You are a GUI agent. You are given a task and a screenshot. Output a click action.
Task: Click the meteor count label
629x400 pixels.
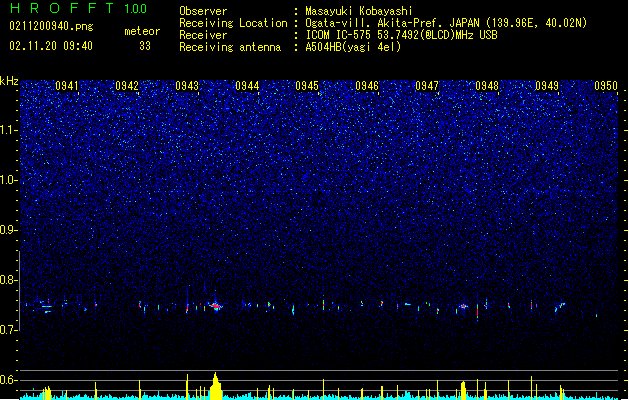coord(142,31)
